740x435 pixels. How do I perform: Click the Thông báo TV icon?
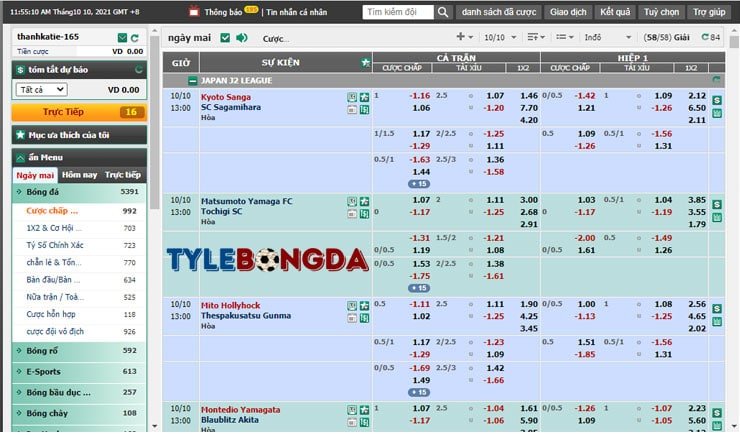[194, 13]
